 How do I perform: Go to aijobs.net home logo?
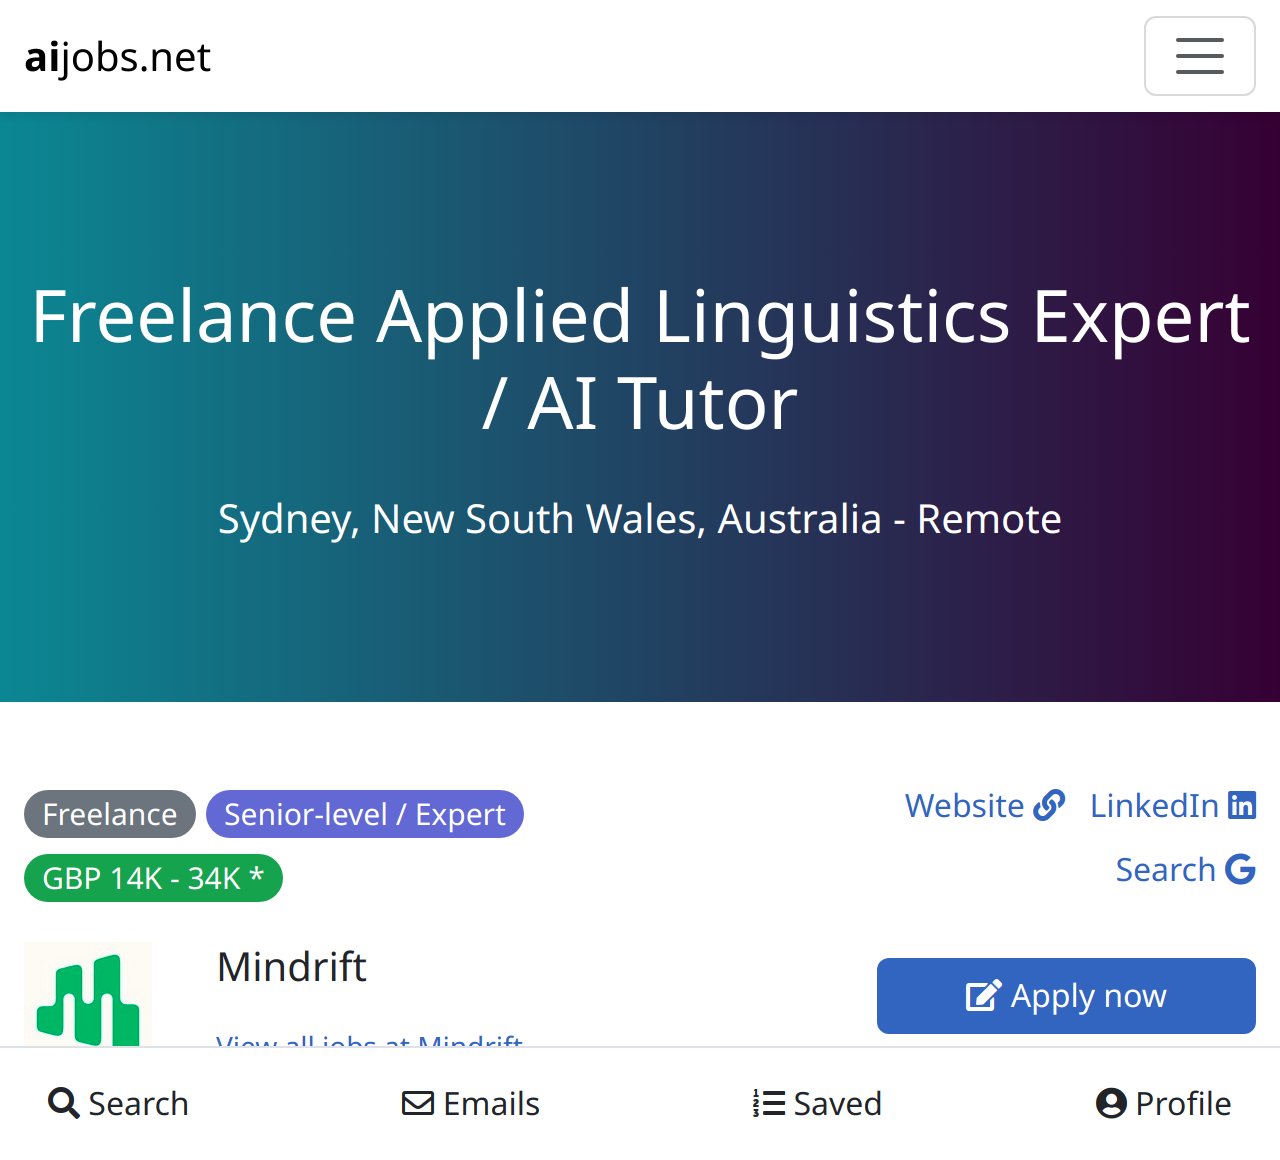tap(118, 57)
